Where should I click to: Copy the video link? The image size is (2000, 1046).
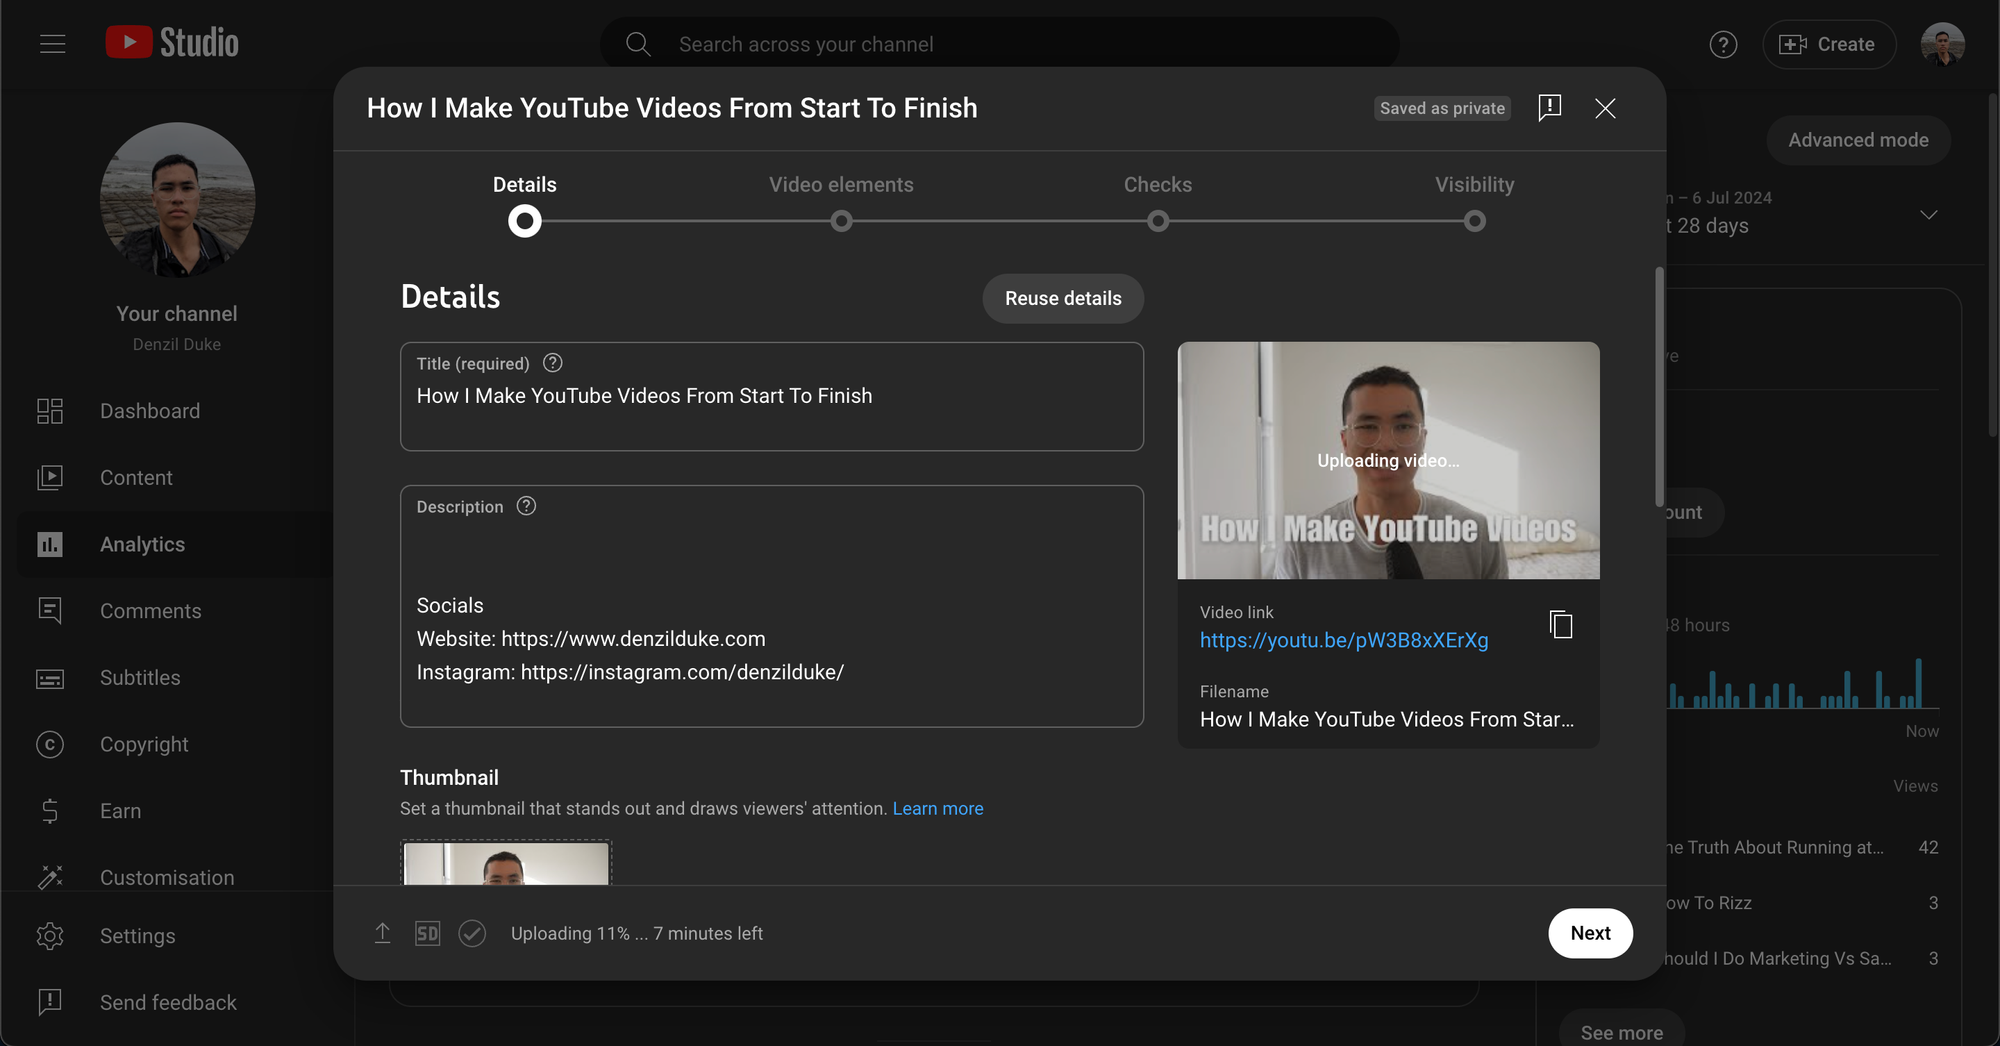[x=1561, y=625]
